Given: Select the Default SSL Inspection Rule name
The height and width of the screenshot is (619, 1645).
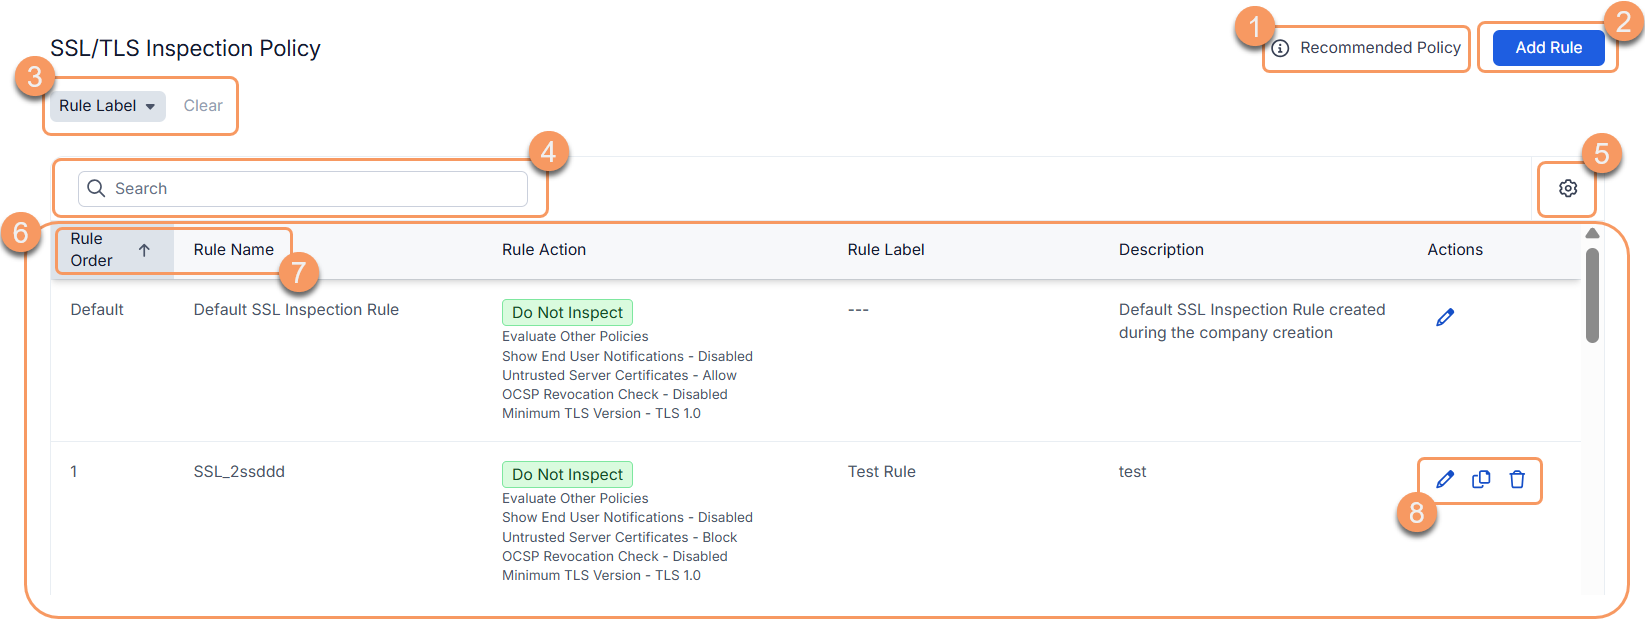Looking at the screenshot, I should pyautogui.click(x=296, y=310).
